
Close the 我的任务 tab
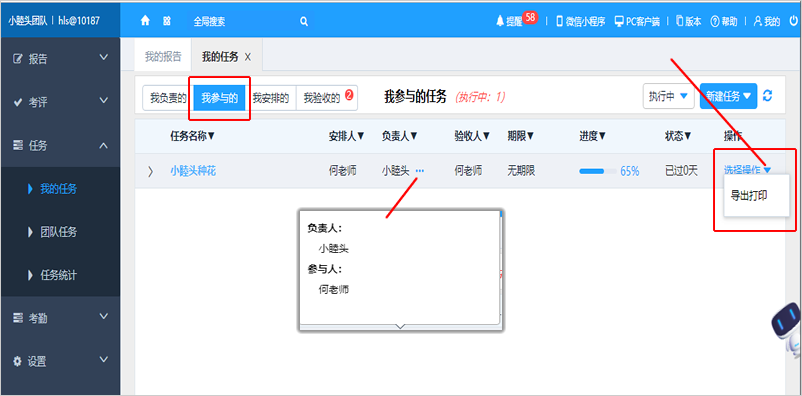pyautogui.click(x=248, y=57)
